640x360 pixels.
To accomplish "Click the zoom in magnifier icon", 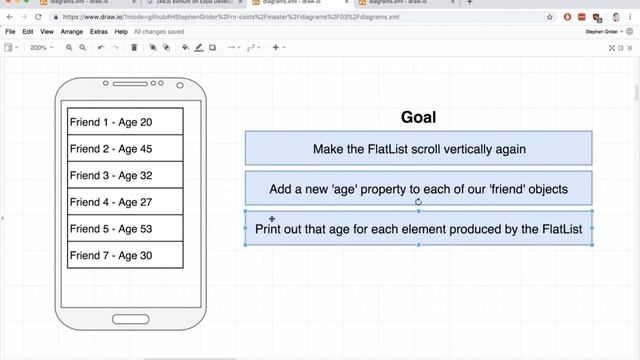I will (x=69, y=48).
